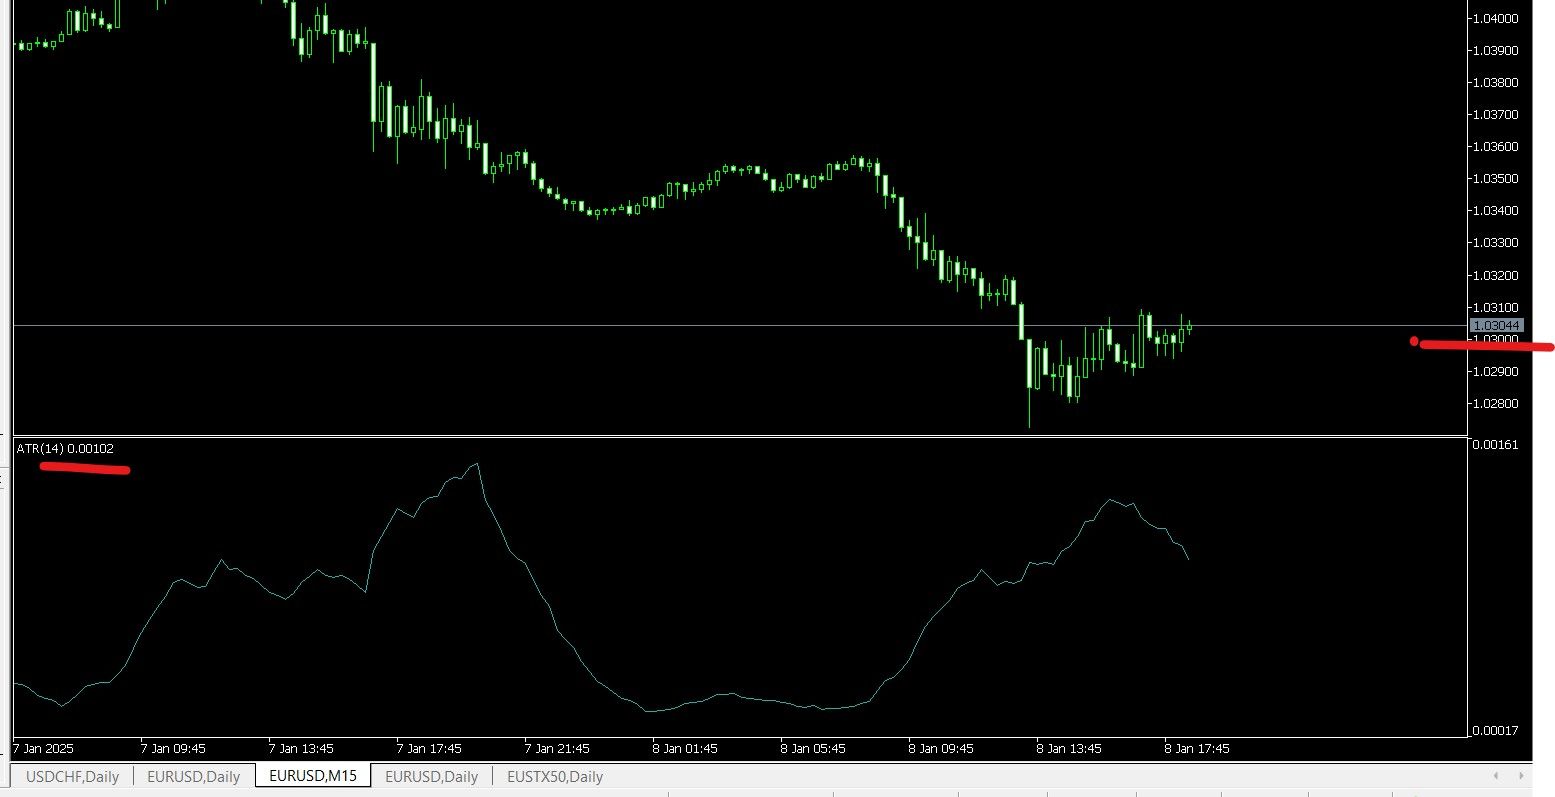Click the 8 Jan 01:45 time label
Screen dimensions: 1555x797
click(685, 748)
